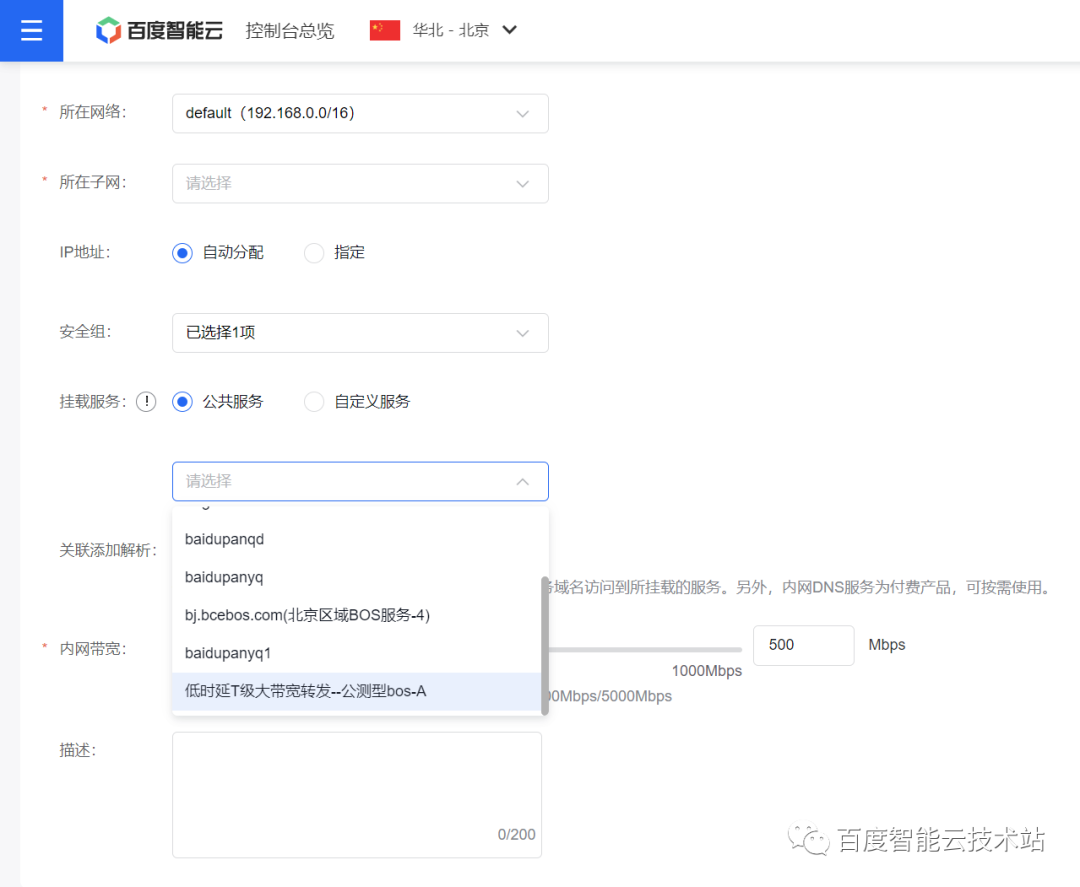This screenshot has width=1080, height=887.
Task: Click the 1000Mbps slider label
Action: 707,671
